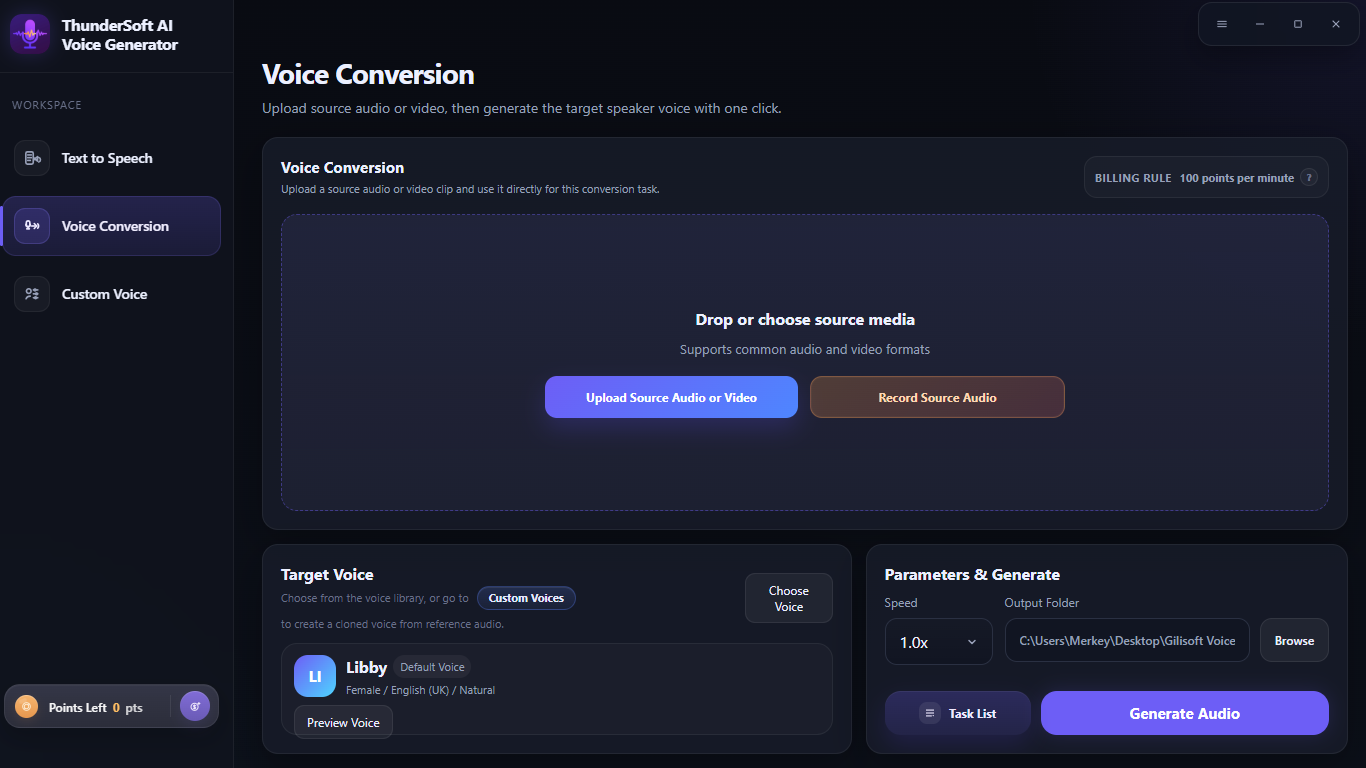Click the Choose Voice button
Screen dimensions: 1366x768
pos(789,598)
